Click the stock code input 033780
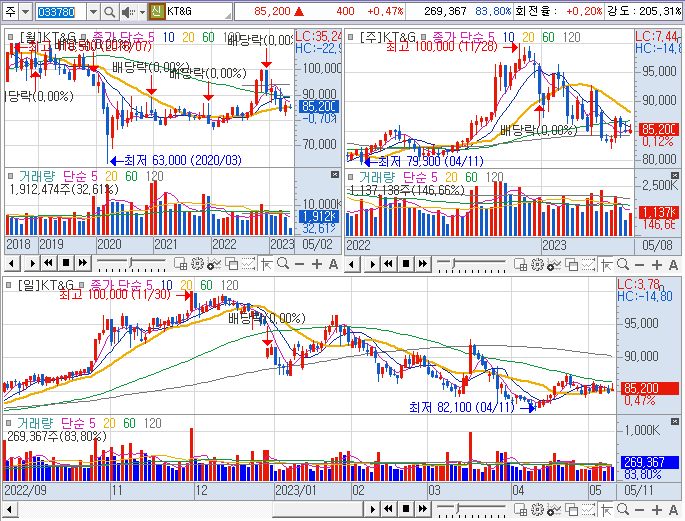This screenshot has height=521, width=685. [x=61, y=12]
